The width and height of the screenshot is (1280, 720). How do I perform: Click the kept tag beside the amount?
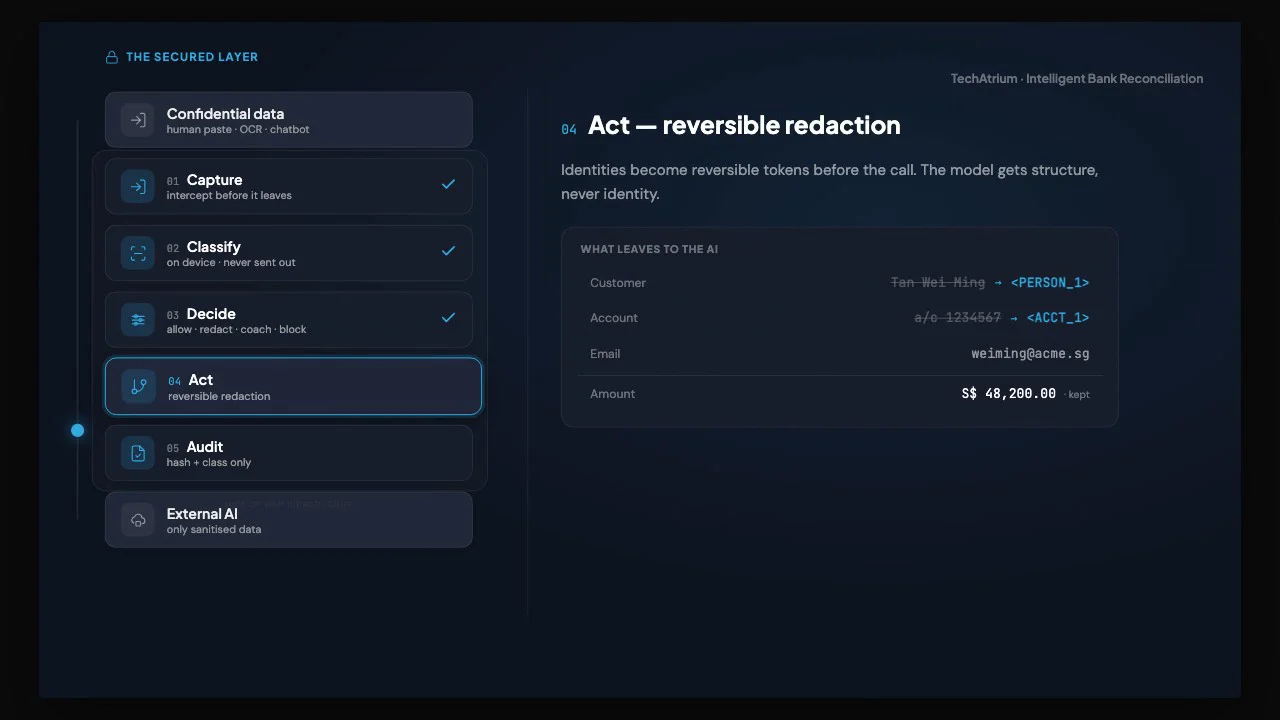coord(1079,395)
